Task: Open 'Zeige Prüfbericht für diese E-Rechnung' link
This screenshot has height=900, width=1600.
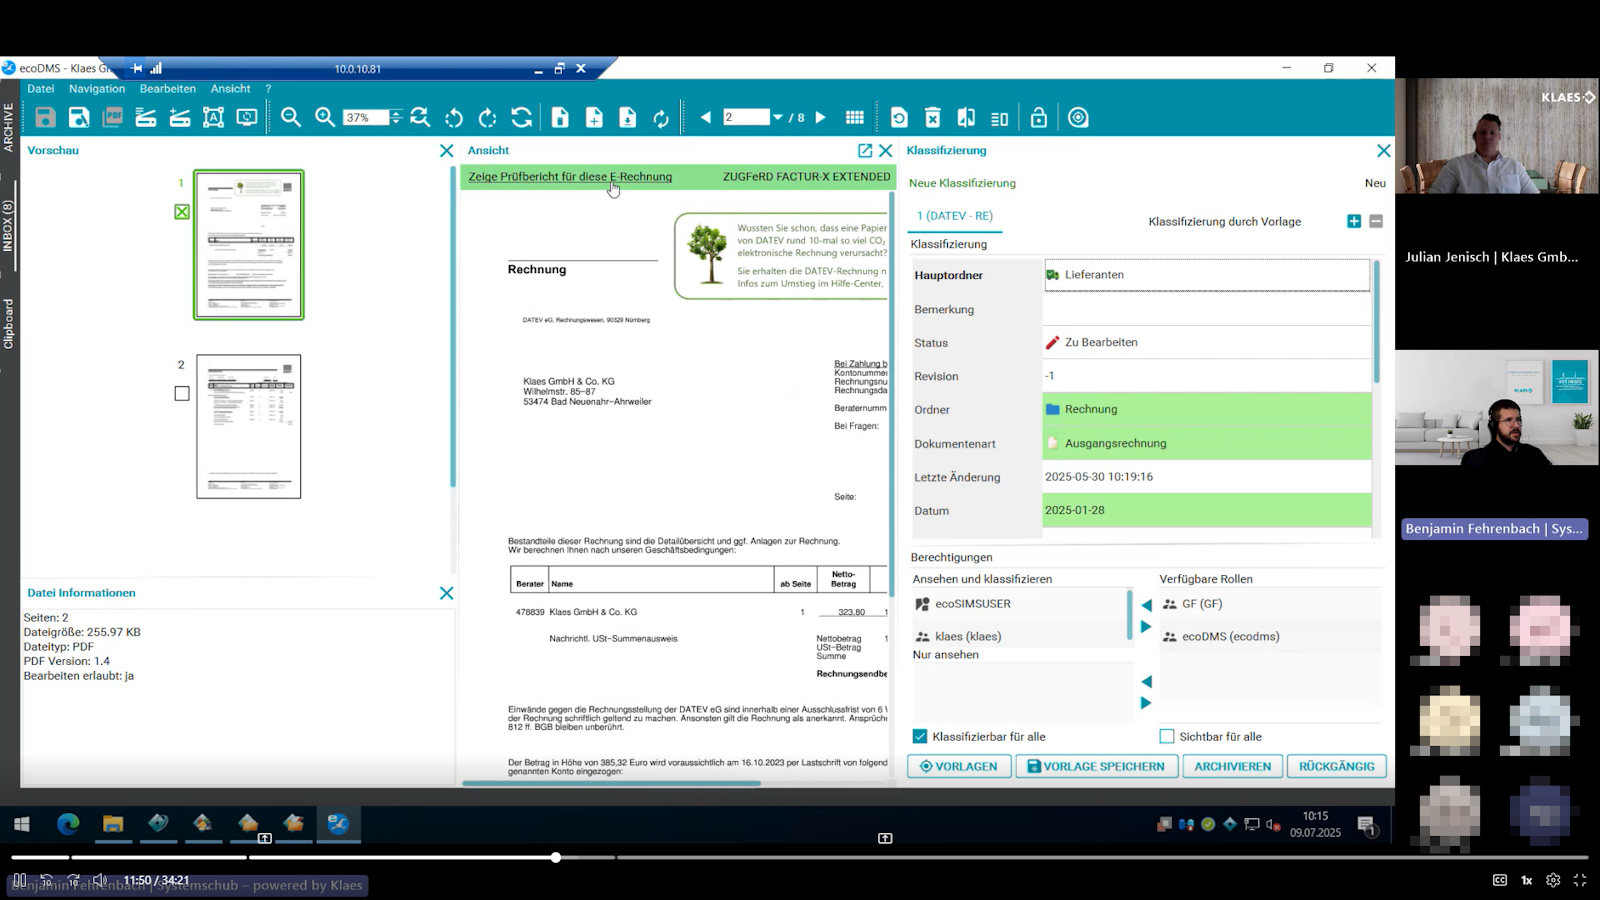Action: (570, 177)
